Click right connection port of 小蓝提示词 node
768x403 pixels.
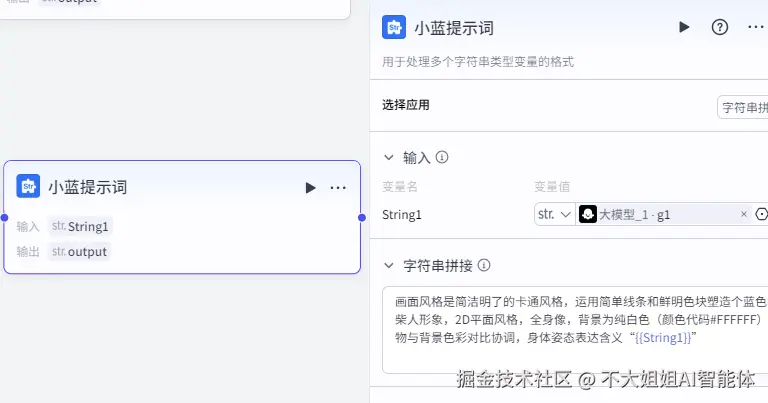pyautogui.click(x=362, y=217)
